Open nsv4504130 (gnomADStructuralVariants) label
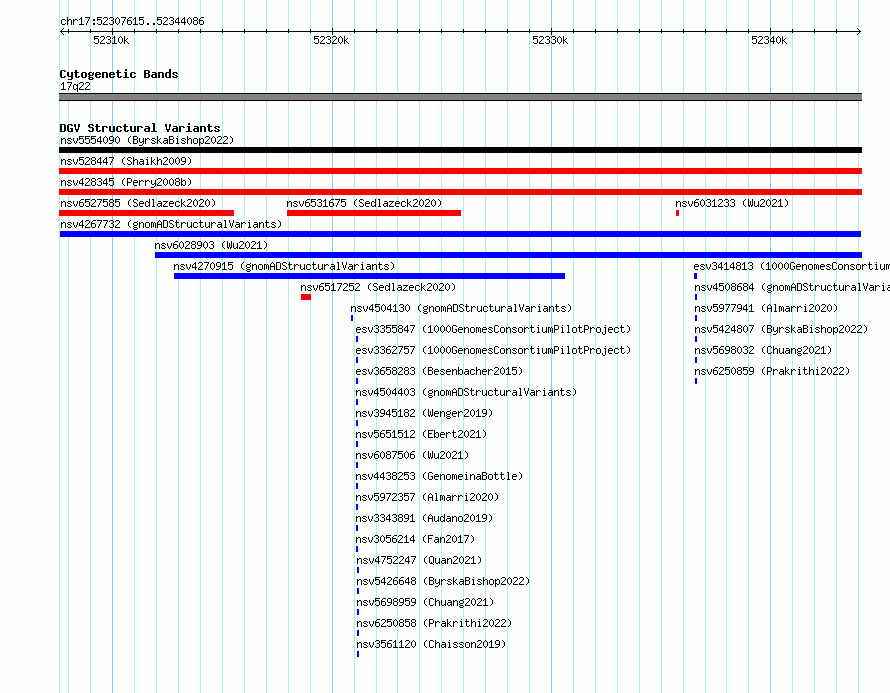 click(x=461, y=308)
